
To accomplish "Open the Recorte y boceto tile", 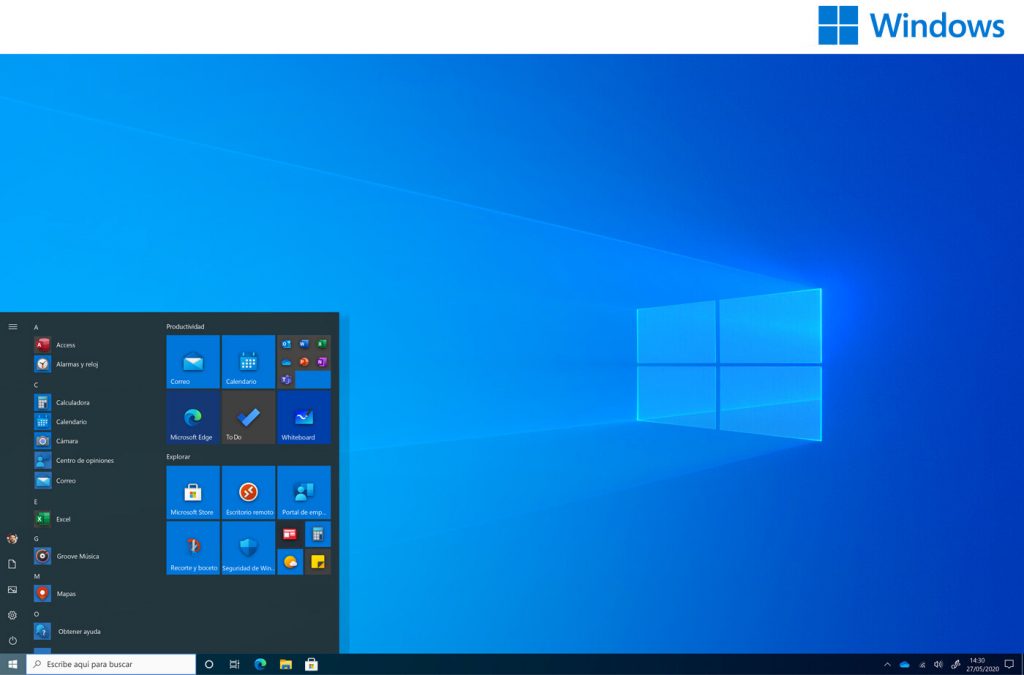I will pos(193,548).
